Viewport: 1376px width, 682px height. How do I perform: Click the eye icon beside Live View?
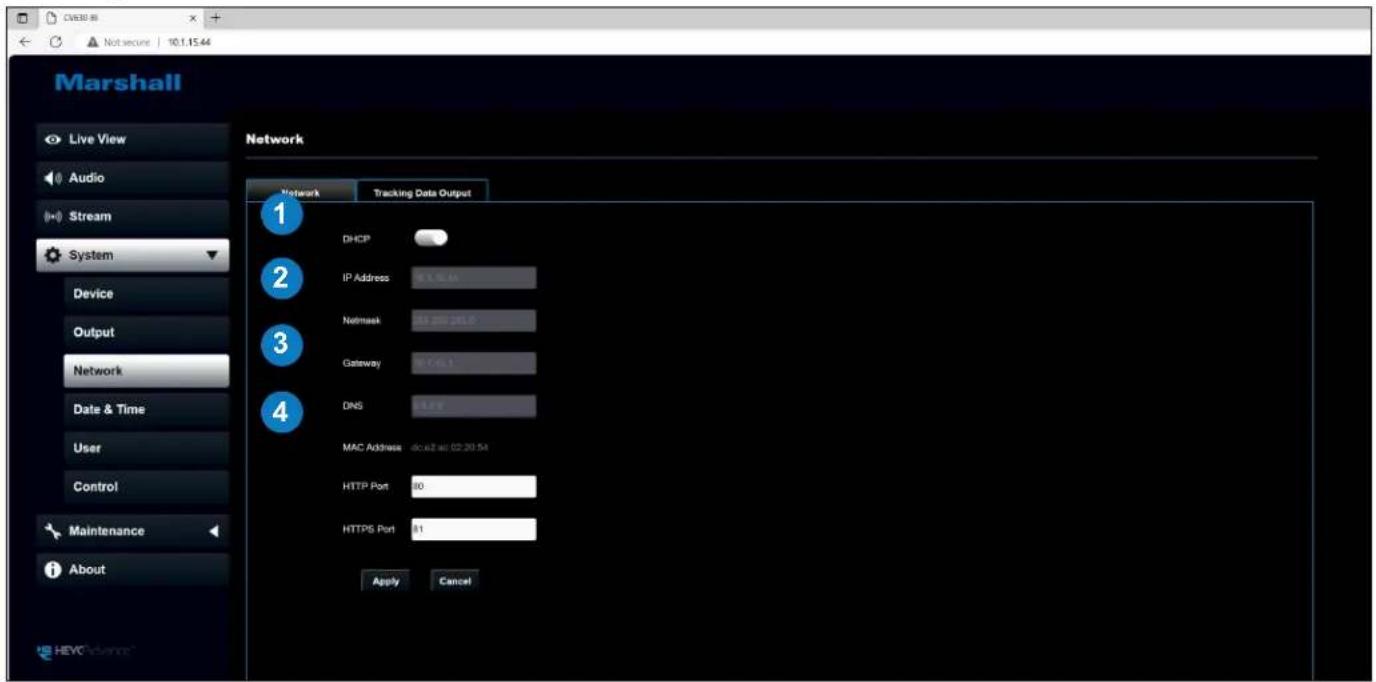(52, 139)
